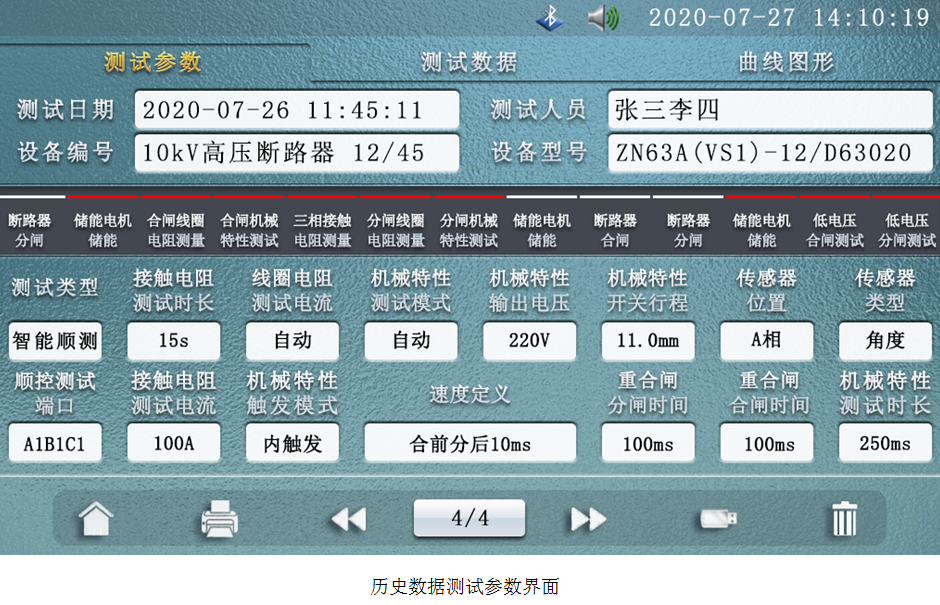Select the 低电压合闸测试 step

point(835,230)
